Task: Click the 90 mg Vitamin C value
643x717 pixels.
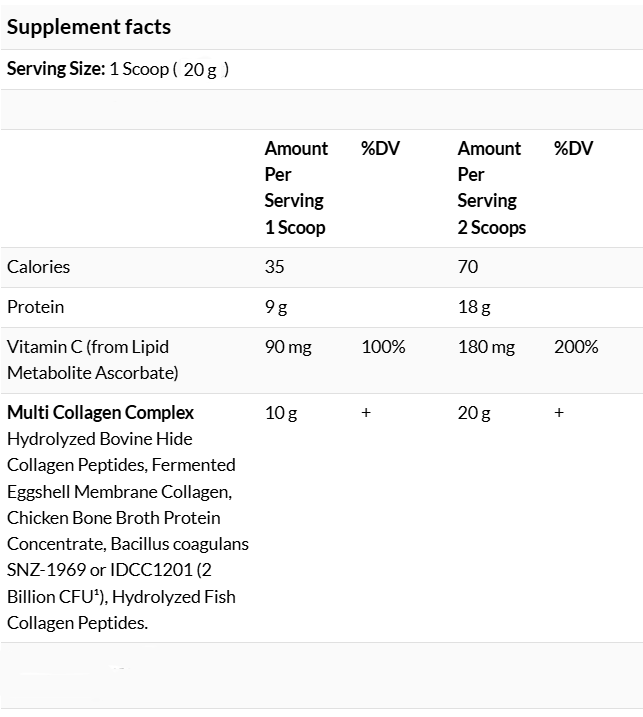Action: click(288, 348)
